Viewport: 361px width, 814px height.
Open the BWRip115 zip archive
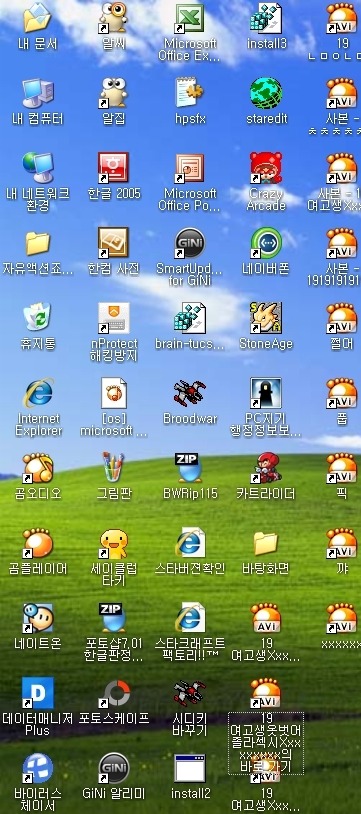190,468
